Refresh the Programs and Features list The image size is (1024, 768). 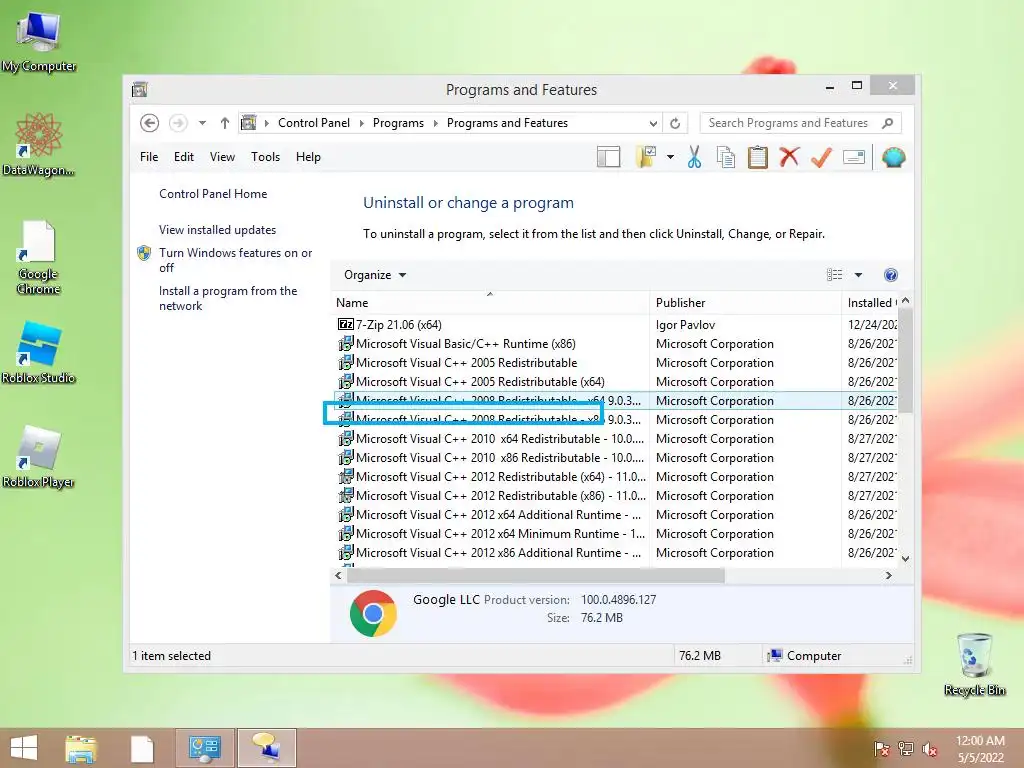675,123
